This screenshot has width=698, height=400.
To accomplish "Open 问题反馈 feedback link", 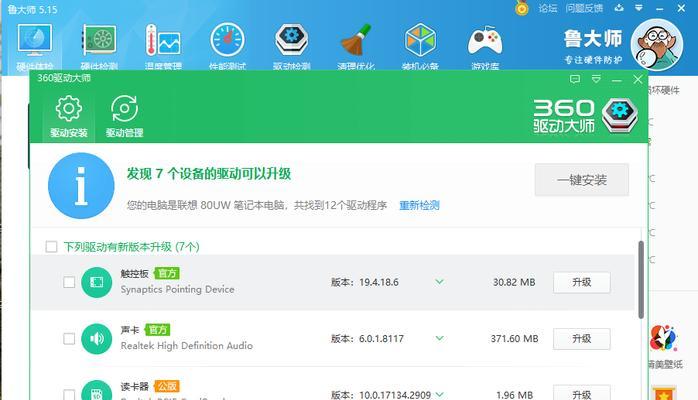I will (584, 8).
